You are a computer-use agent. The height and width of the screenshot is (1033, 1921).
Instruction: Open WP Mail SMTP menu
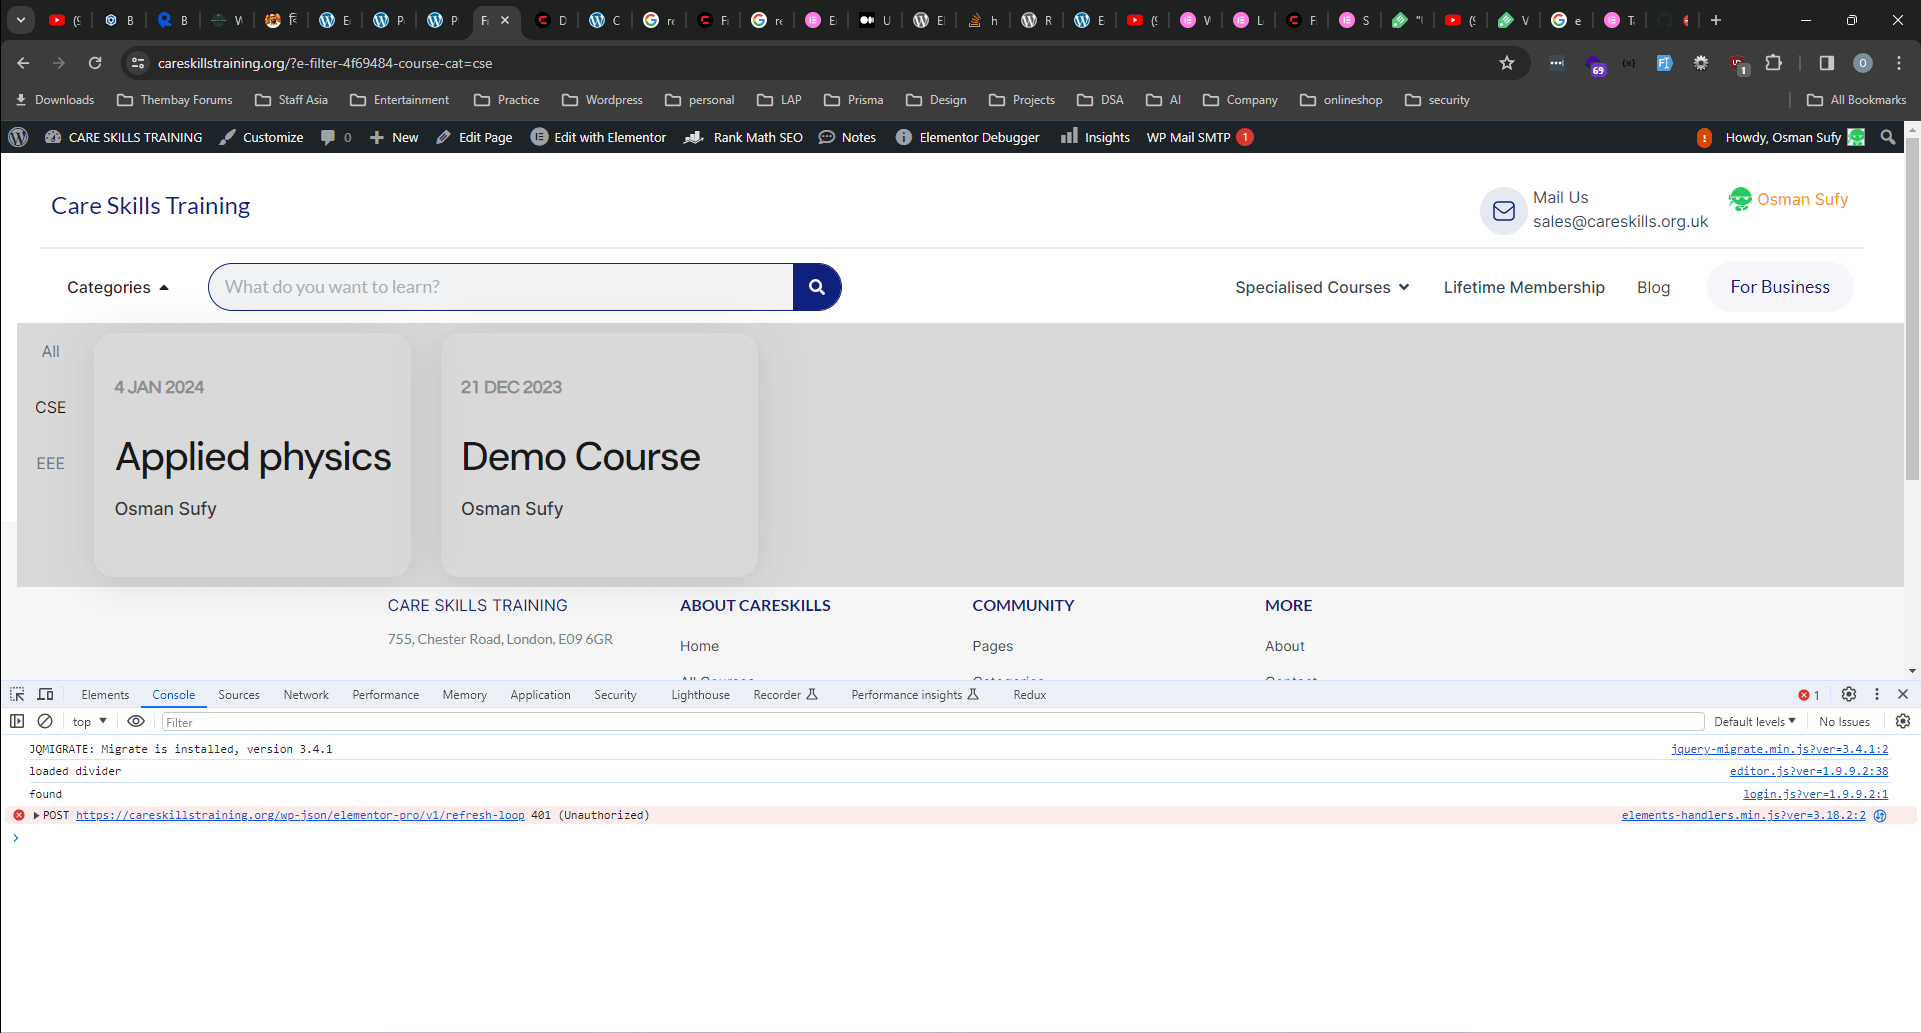(1199, 137)
